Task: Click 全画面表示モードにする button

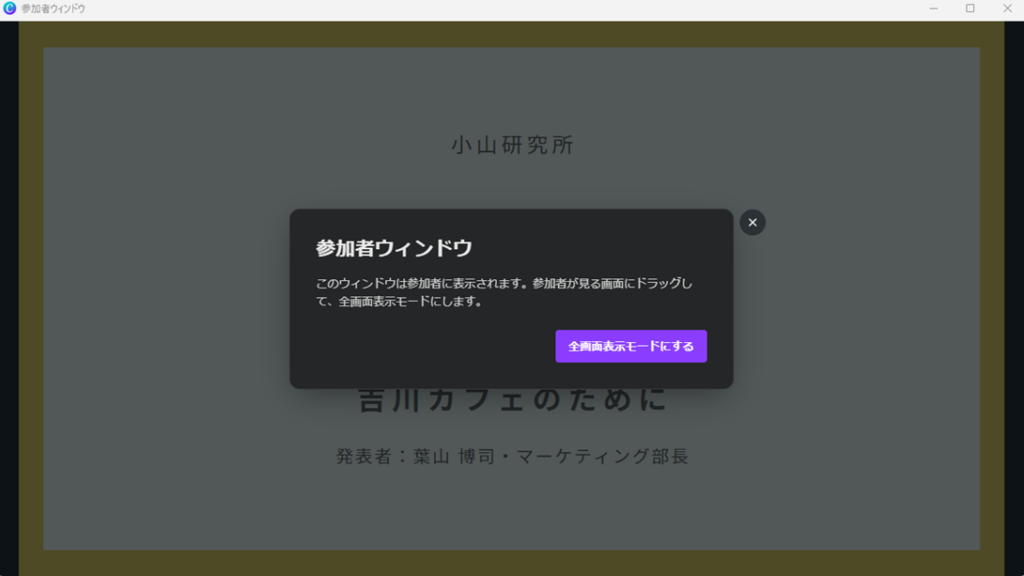Action: [x=631, y=346]
